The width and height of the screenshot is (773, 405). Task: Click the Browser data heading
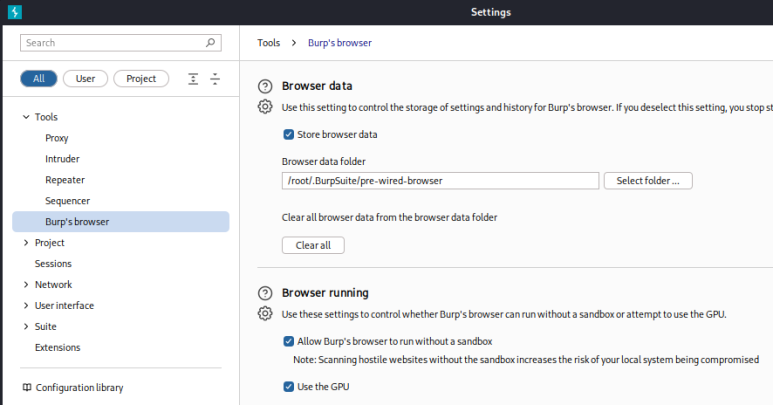317,86
